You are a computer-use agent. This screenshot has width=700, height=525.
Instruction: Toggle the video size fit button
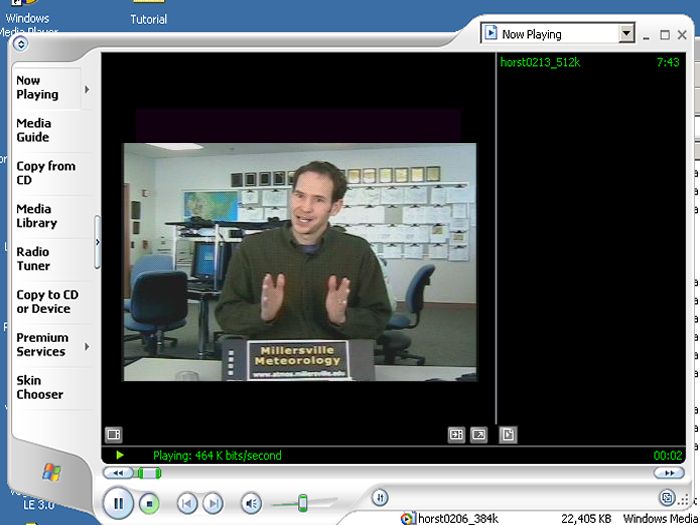(x=456, y=434)
